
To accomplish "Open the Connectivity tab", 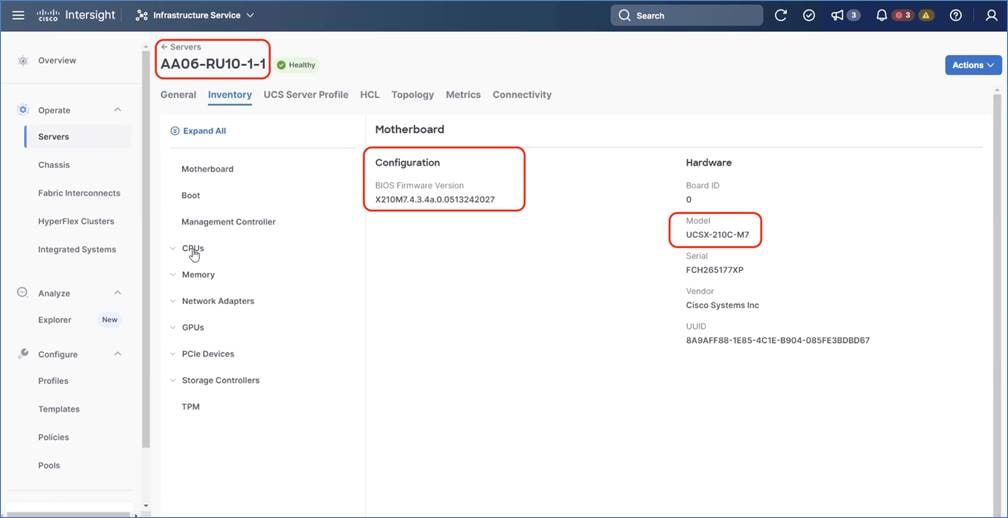I will pyautogui.click(x=522, y=94).
